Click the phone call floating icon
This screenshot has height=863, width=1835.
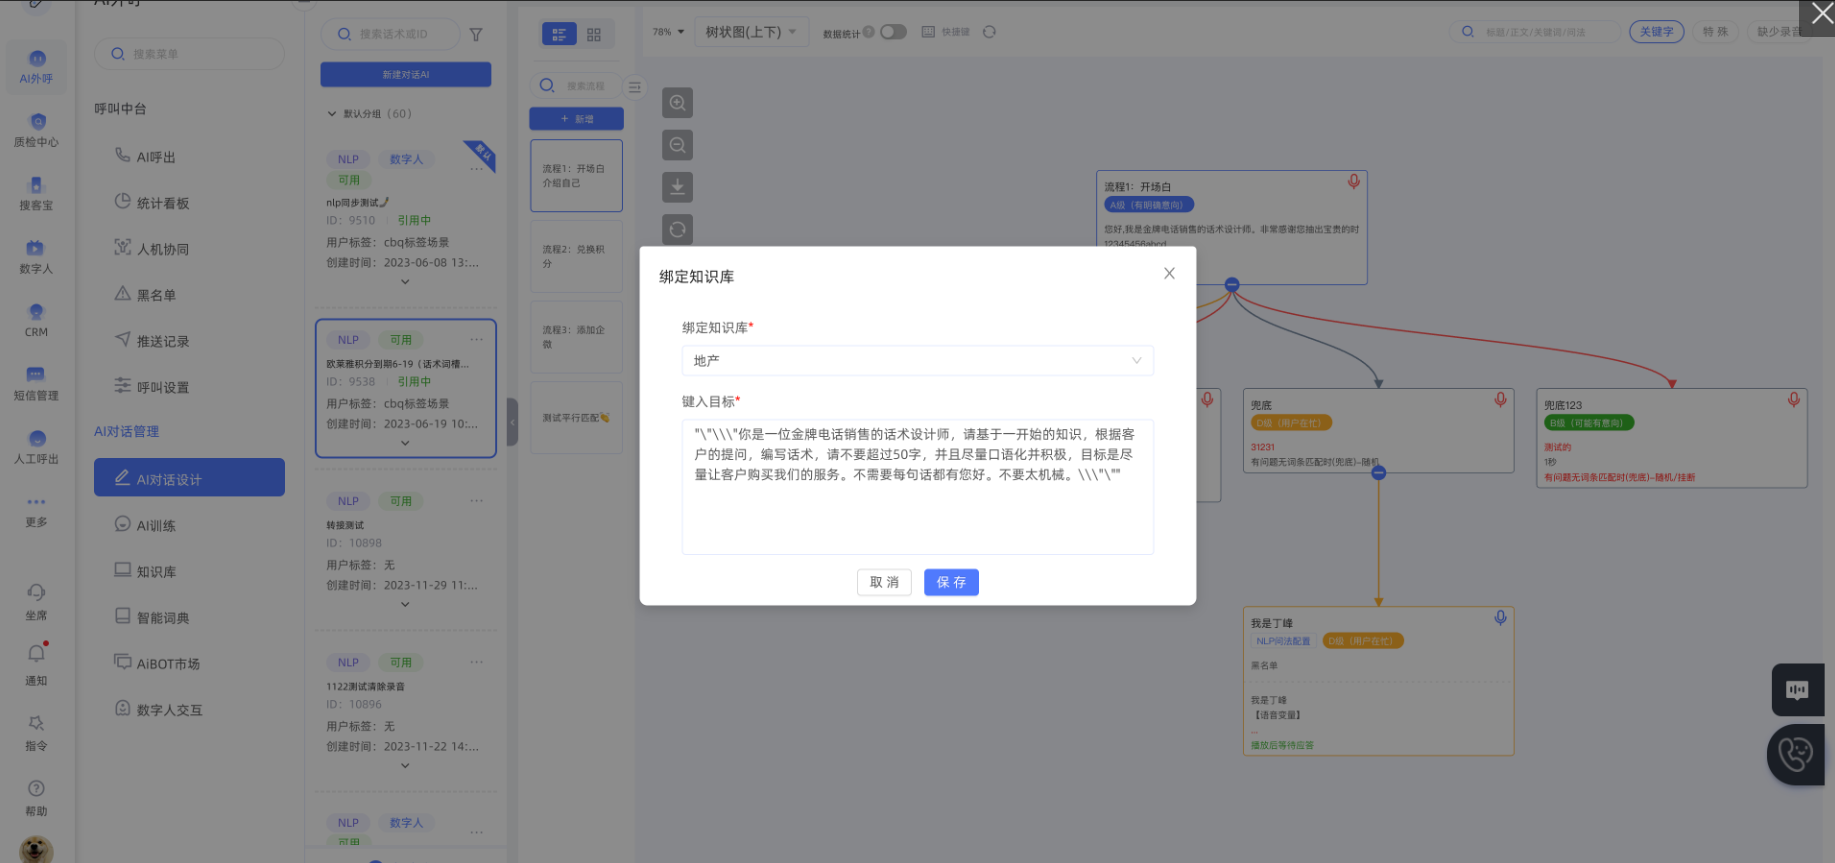pyautogui.click(x=1795, y=754)
